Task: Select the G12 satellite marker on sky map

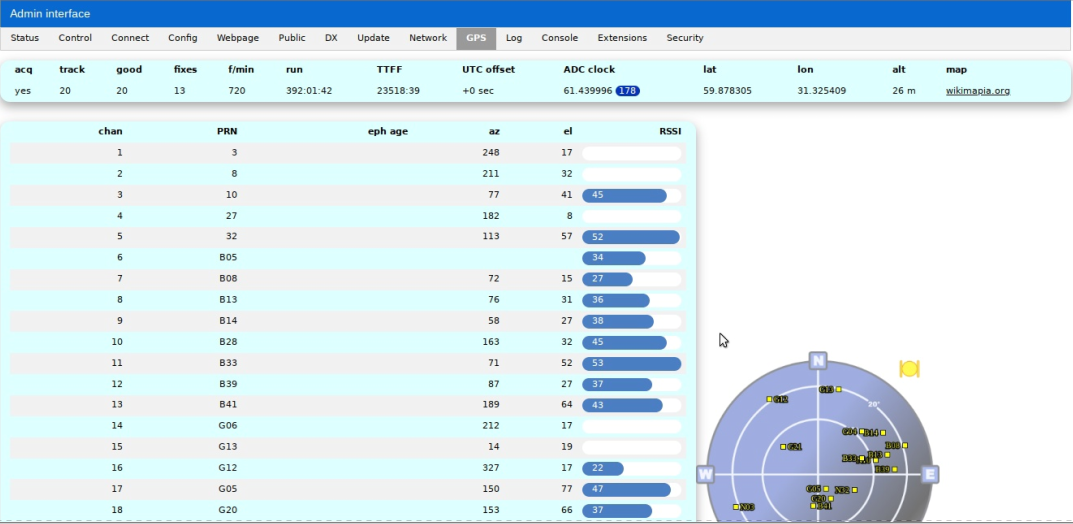Action: [770, 399]
